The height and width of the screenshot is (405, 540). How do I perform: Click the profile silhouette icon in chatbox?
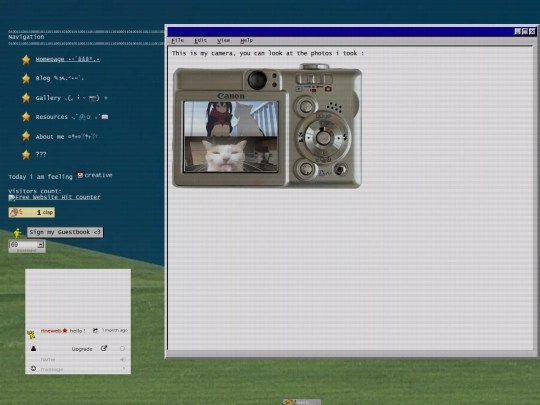[x=33, y=349]
